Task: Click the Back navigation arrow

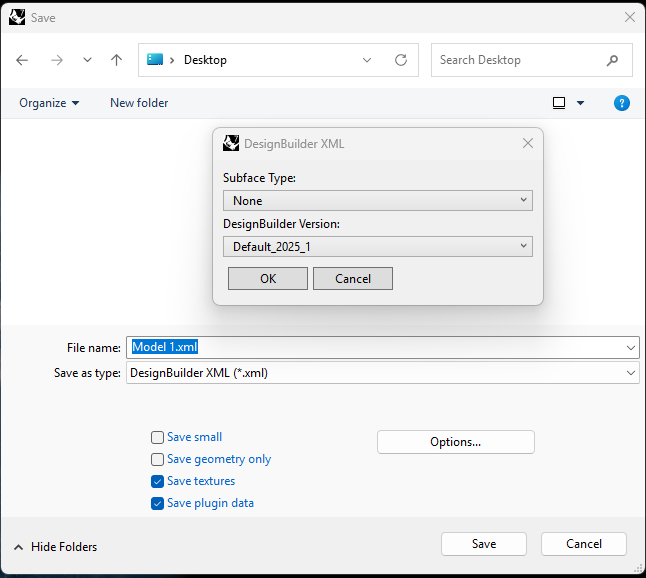Action: point(22,60)
